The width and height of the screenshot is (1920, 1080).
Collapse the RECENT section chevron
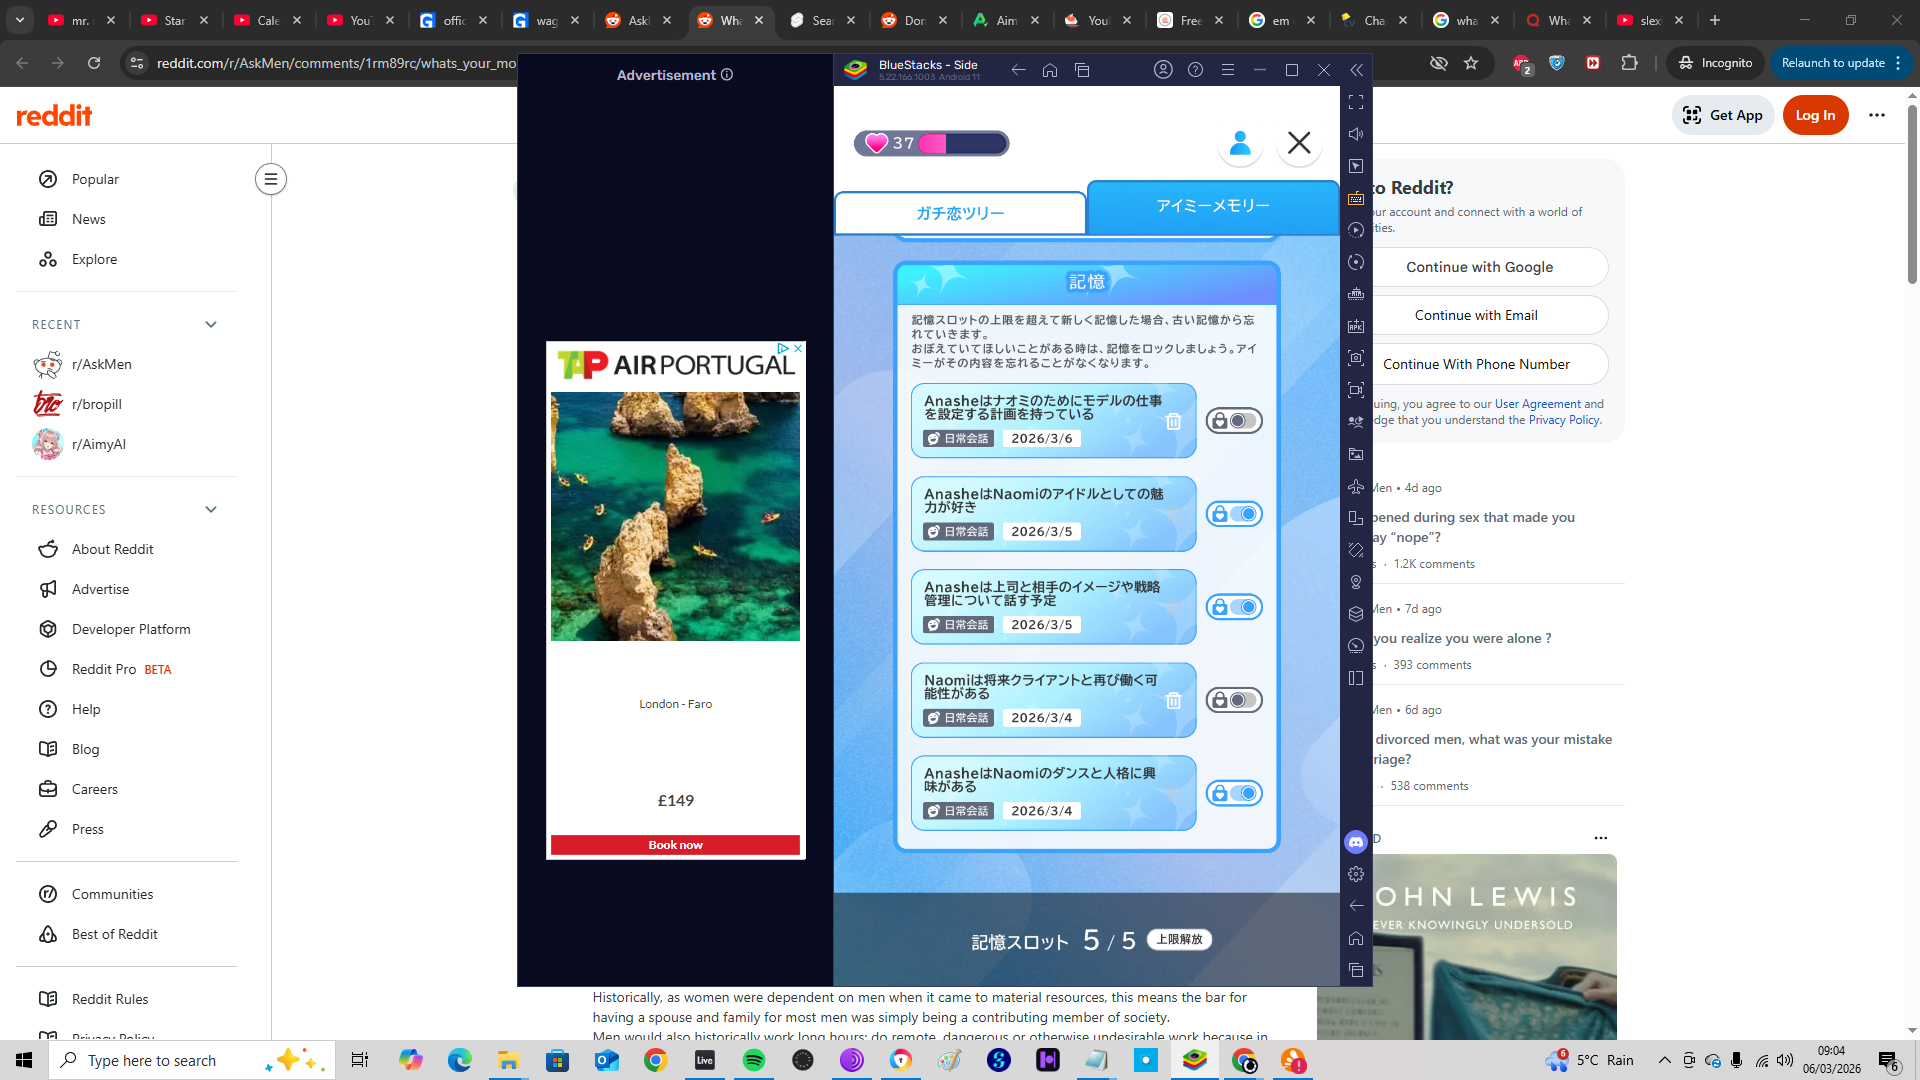(211, 324)
